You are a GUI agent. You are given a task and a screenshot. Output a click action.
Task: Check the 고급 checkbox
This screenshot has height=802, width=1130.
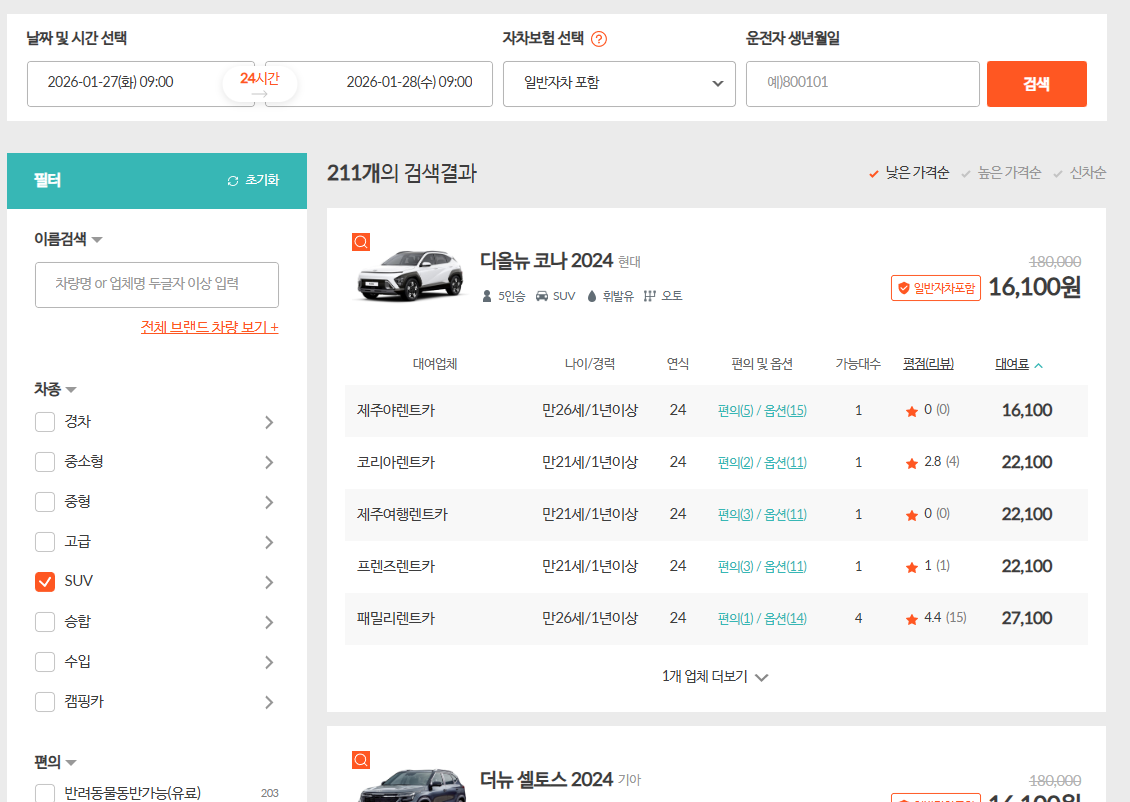45,542
